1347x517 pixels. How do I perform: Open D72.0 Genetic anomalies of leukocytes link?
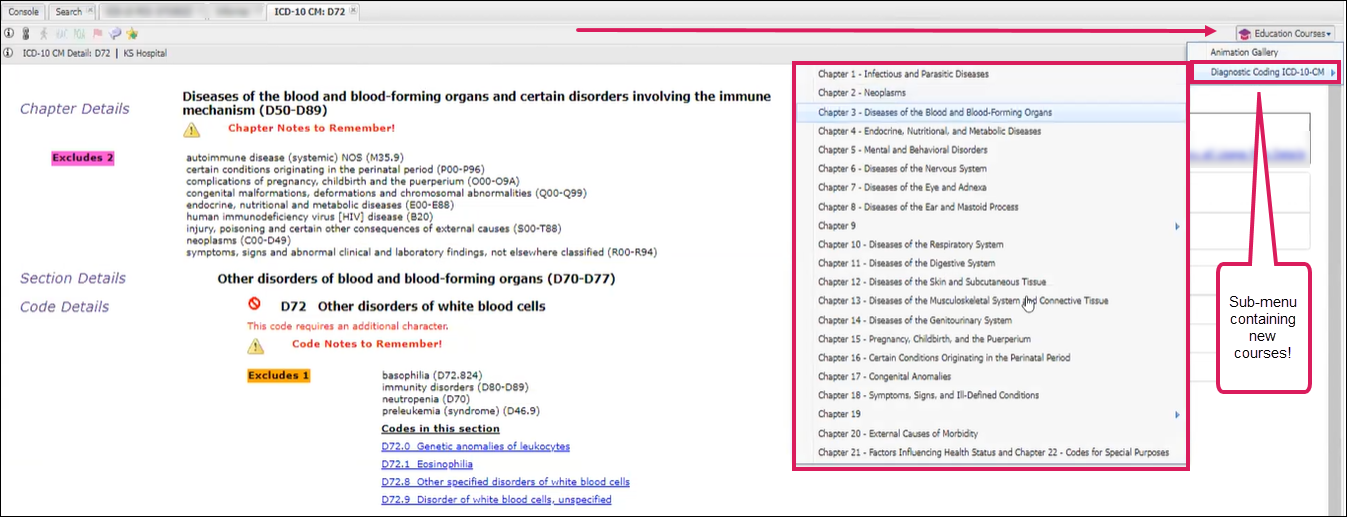click(x=475, y=446)
